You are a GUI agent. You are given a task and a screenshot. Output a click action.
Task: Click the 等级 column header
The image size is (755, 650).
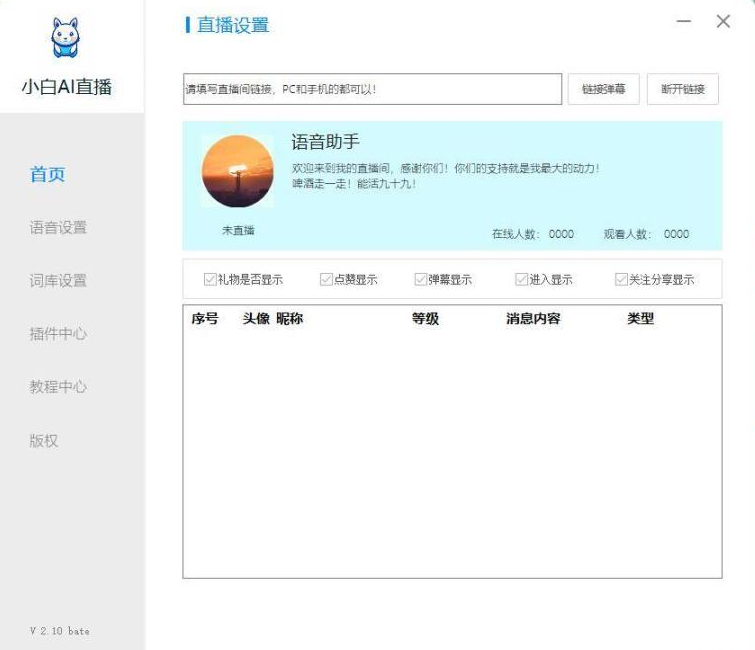425,319
